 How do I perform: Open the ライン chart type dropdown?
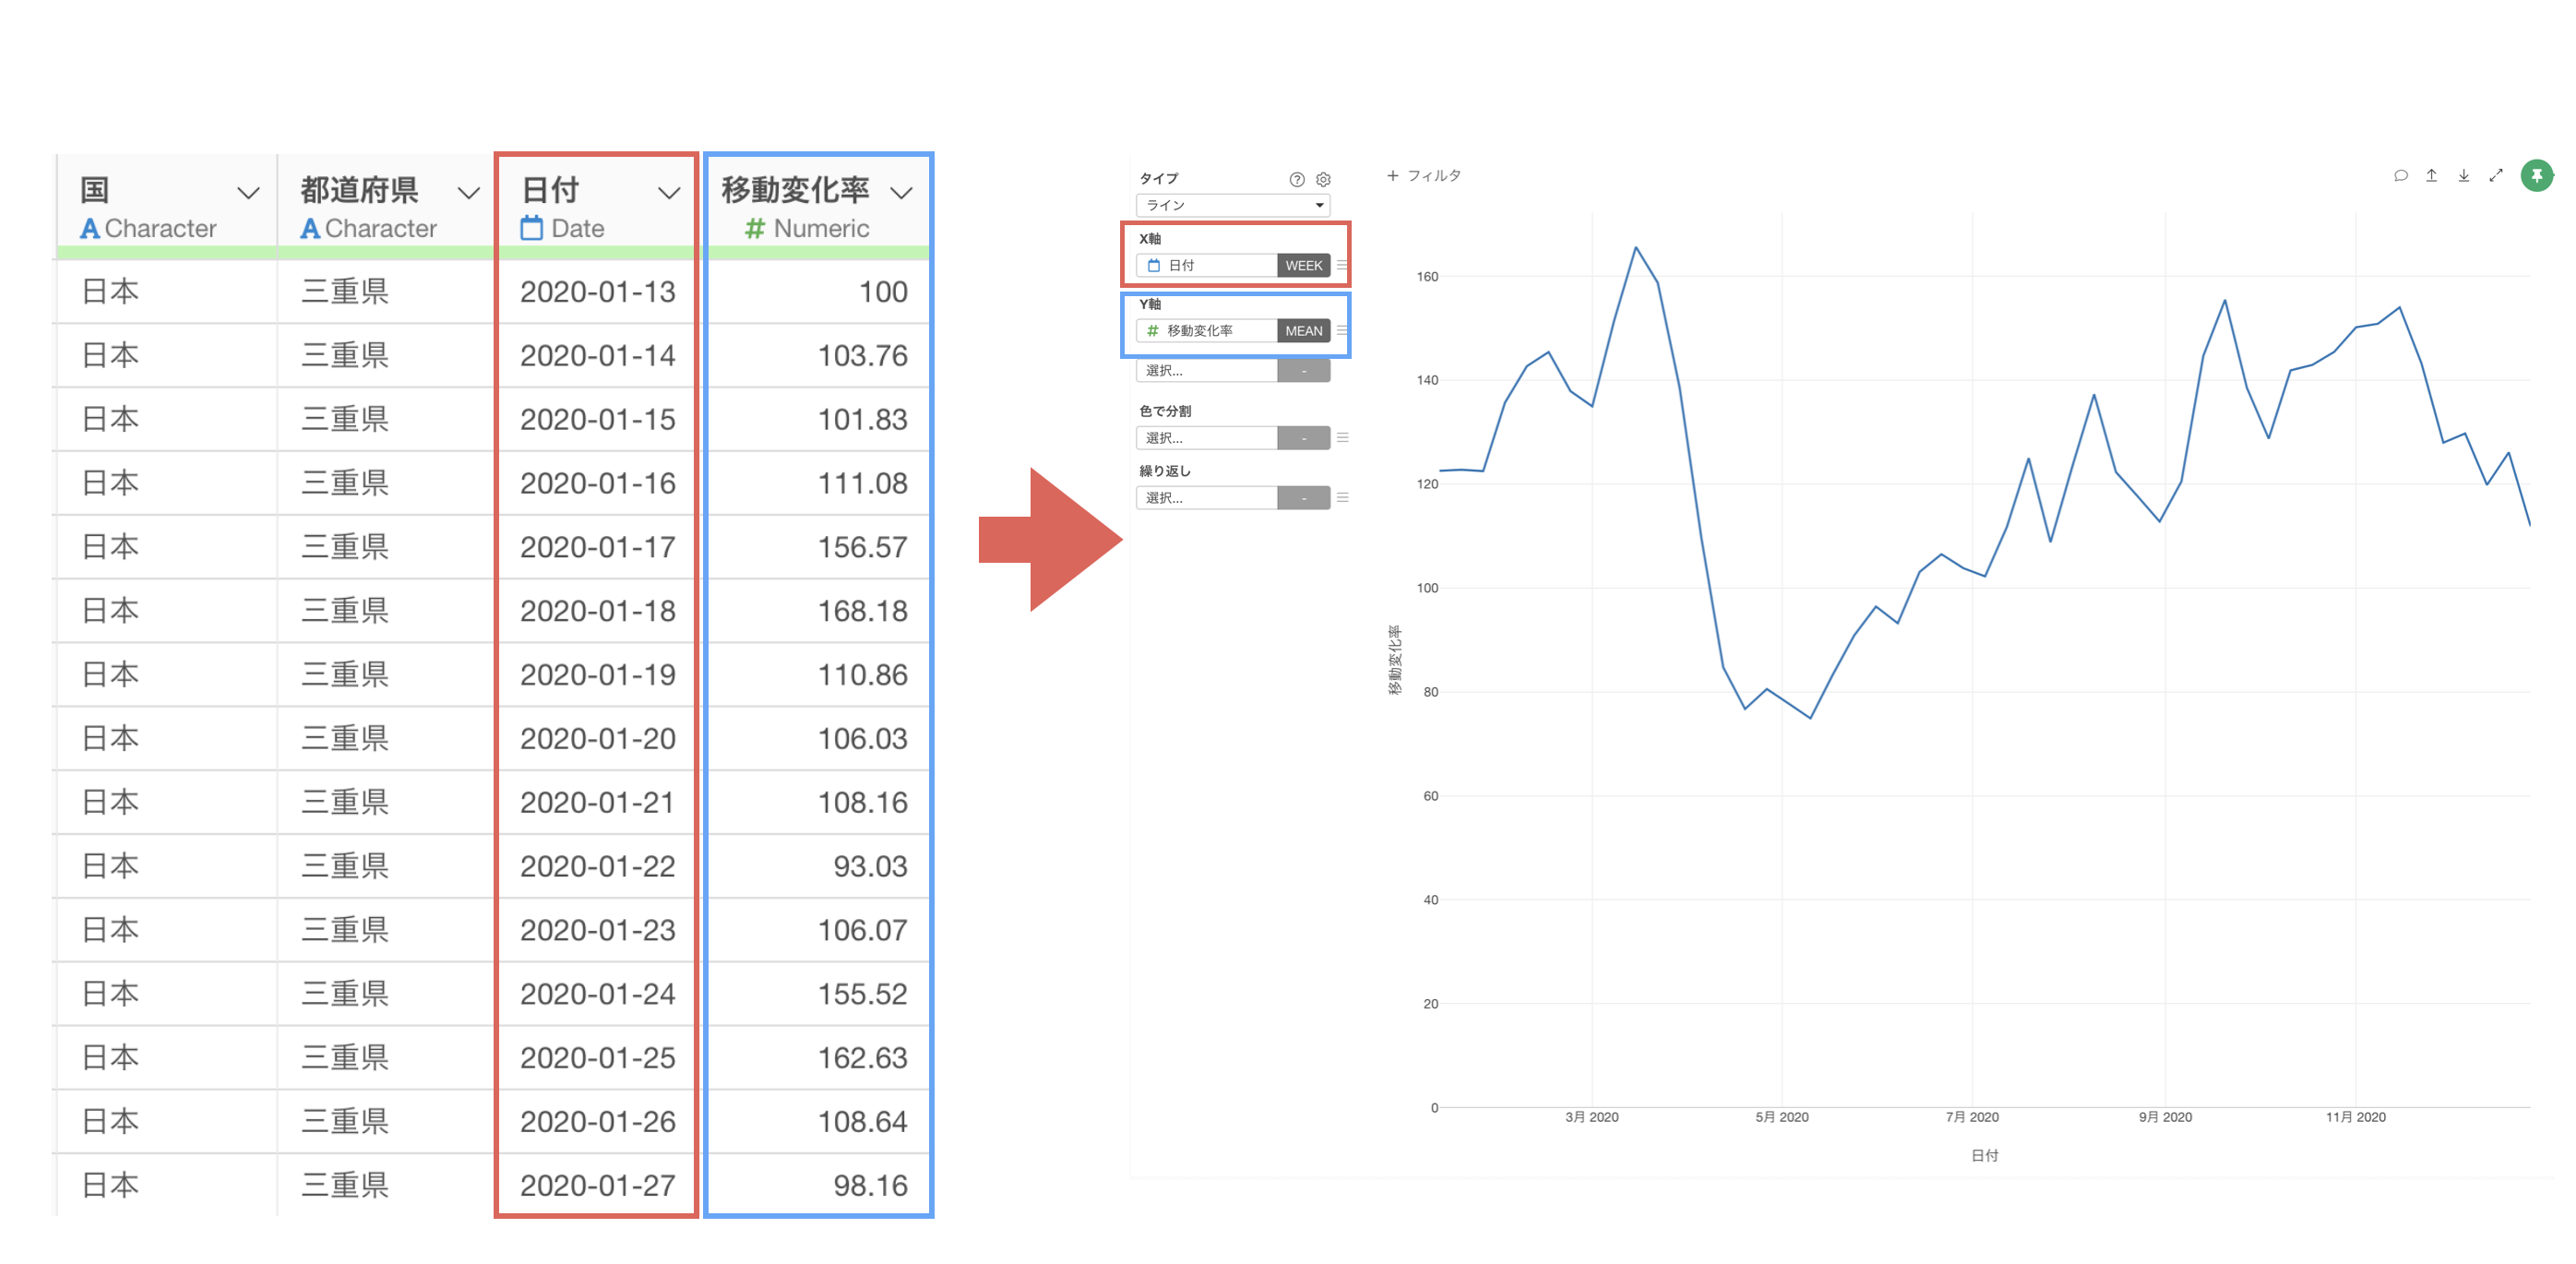coord(1233,205)
